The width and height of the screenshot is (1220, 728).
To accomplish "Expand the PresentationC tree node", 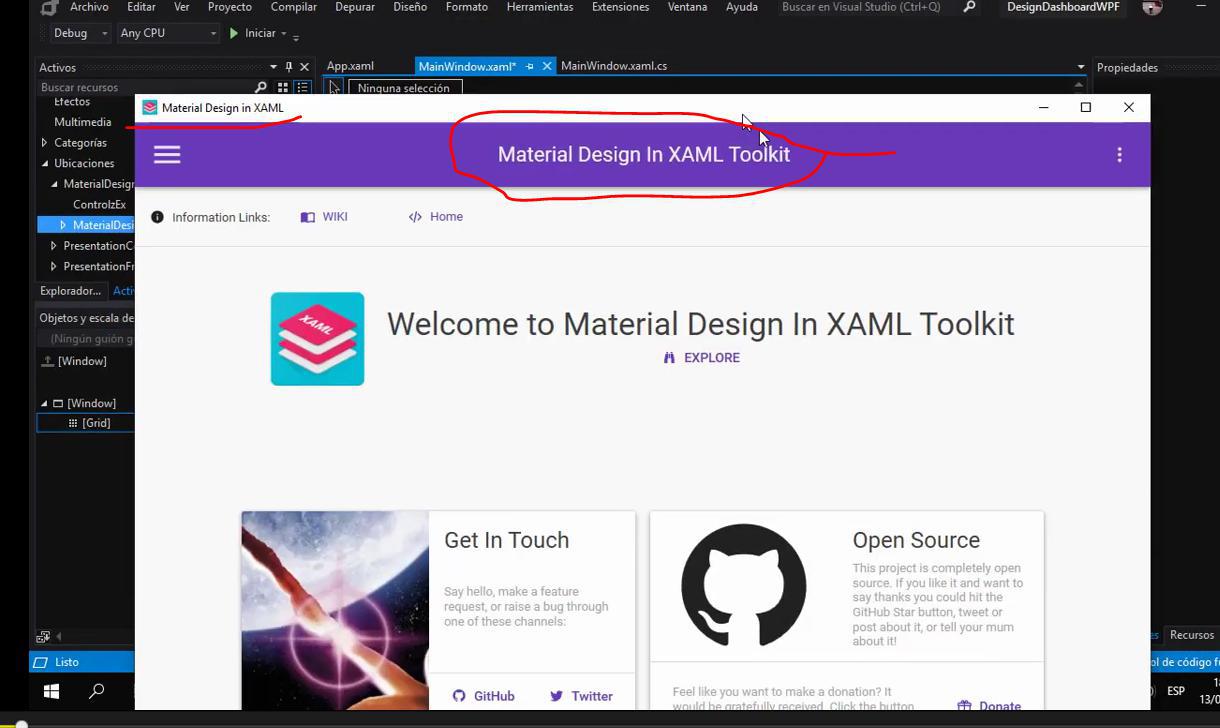I will tap(54, 246).
